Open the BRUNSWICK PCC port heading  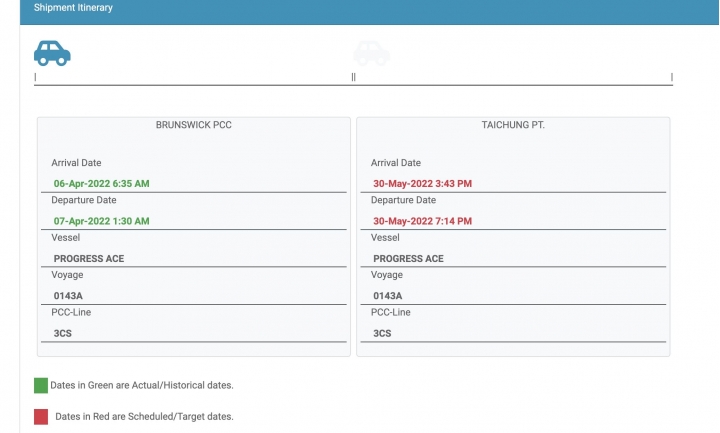coord(194,125)
